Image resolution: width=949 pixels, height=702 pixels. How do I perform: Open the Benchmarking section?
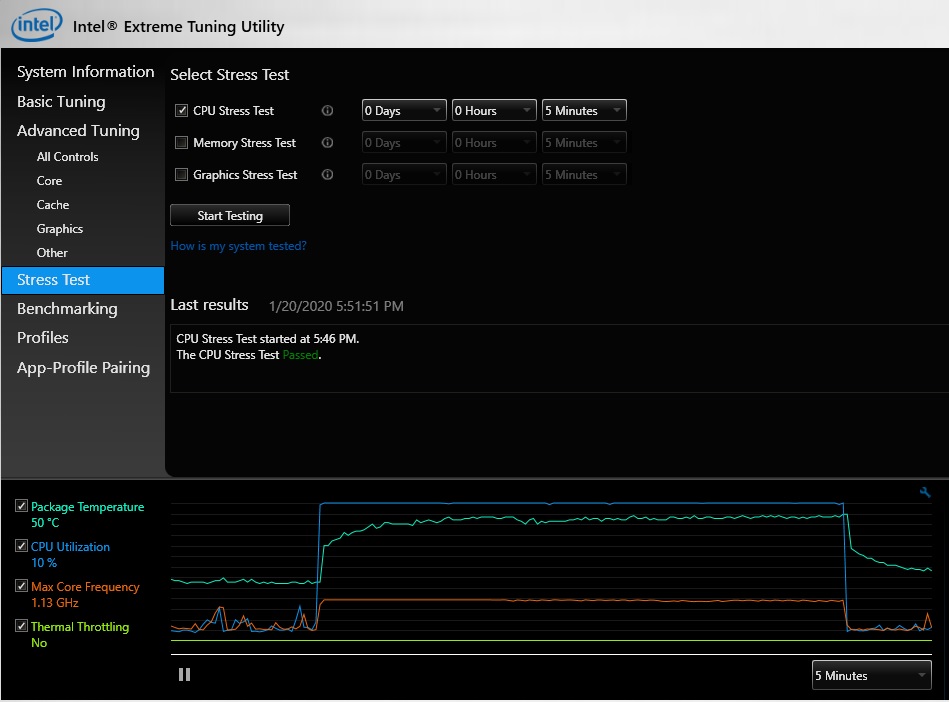pyautogui.click(x=67, y=309)
